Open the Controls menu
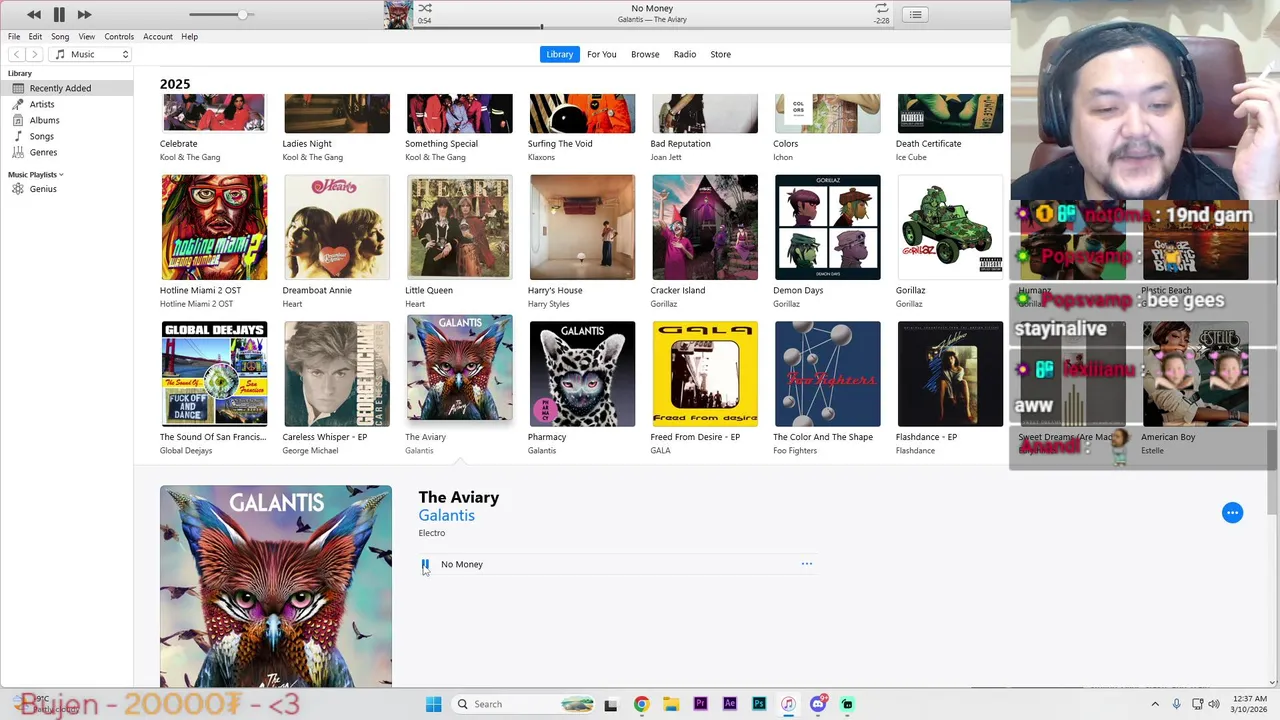Image resolution: width=1280 pixels, height=720 pixels. (x=119, y=36)
